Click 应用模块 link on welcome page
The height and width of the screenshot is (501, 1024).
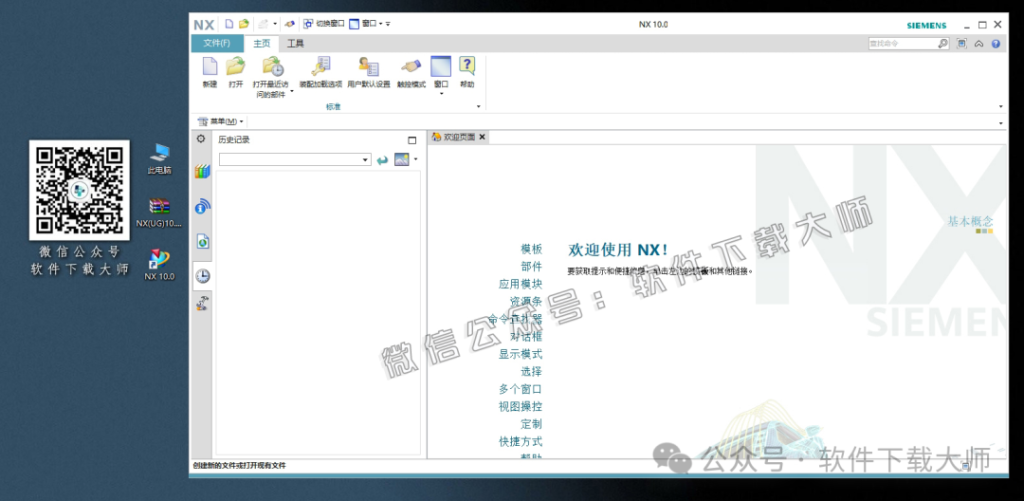pos(520,284)
